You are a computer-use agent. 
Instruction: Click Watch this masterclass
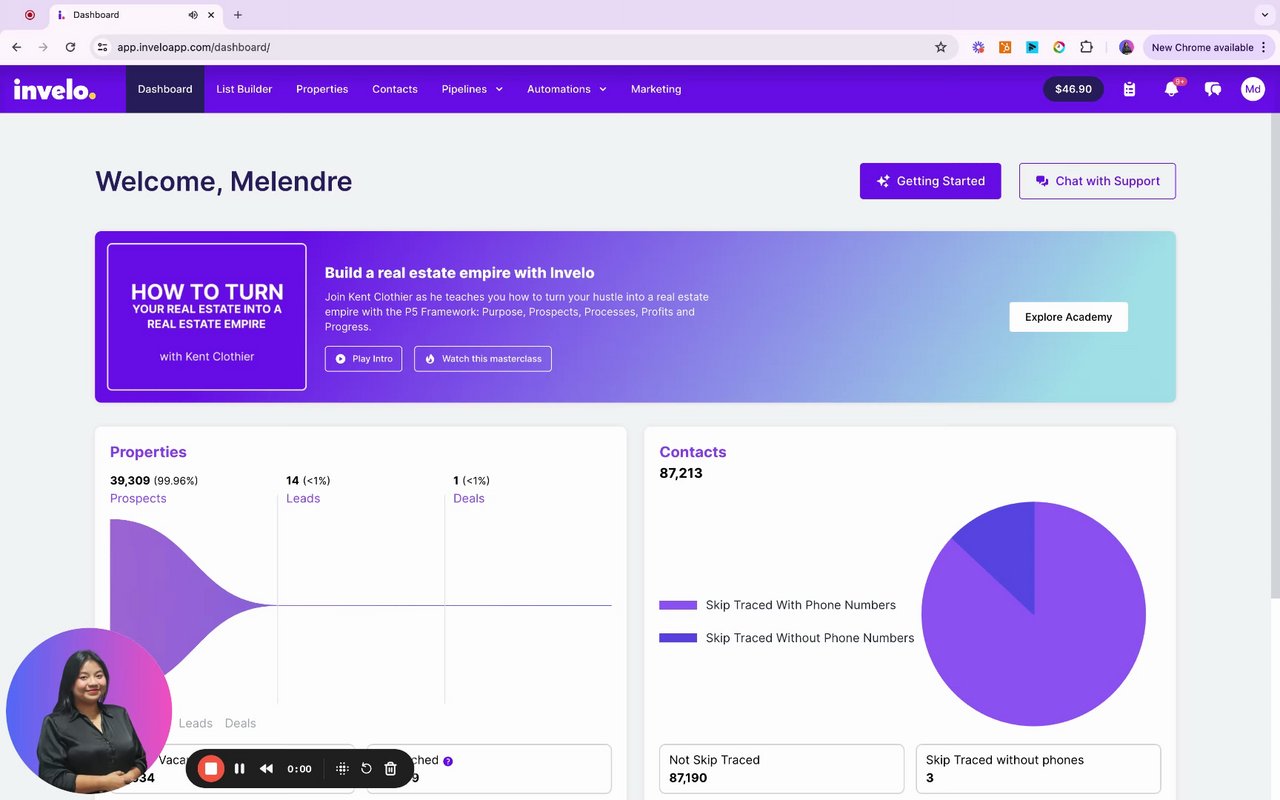pyautogui.click(x=483, y=359)
